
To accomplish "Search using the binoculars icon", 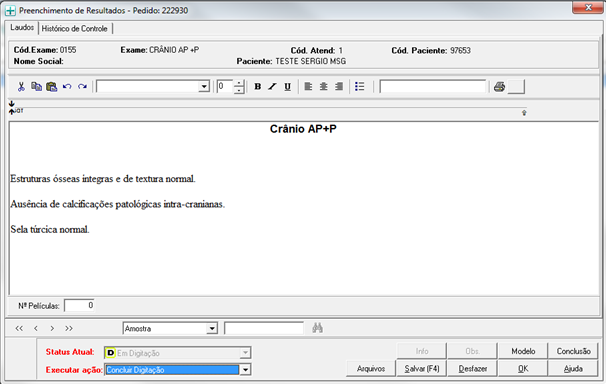I will pyautogui.click(x=317, y=328).
